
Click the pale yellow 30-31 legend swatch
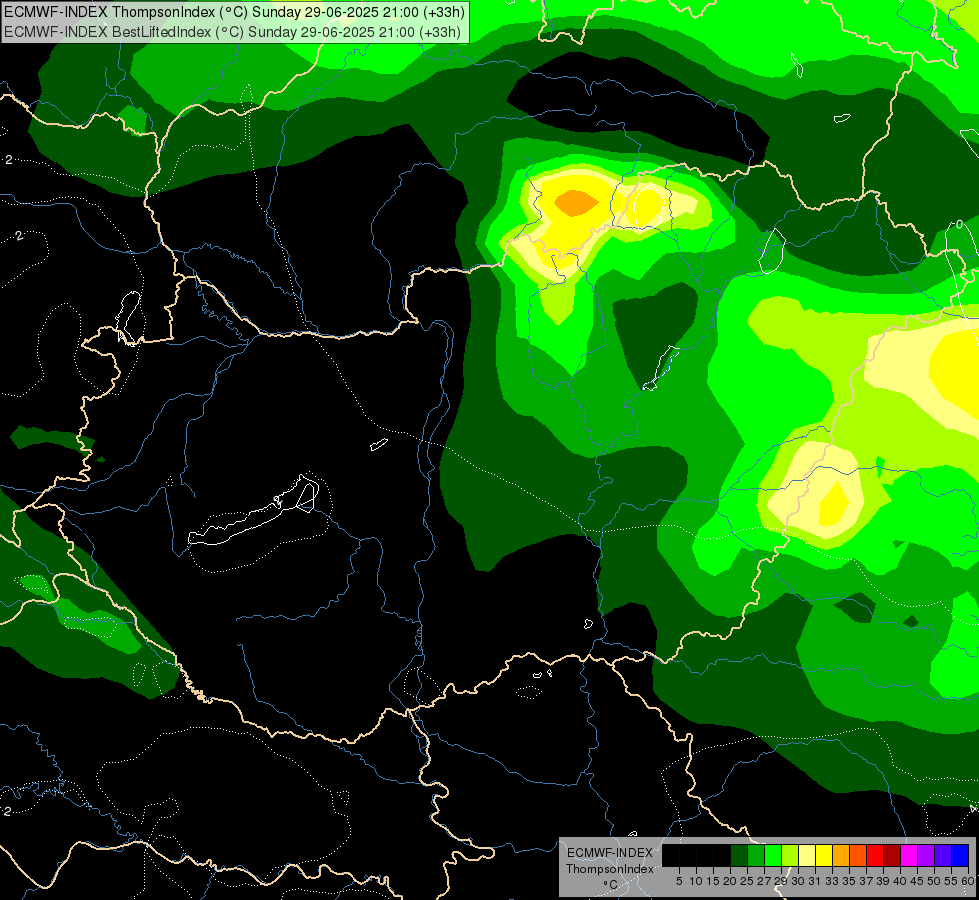pos(807,855)
